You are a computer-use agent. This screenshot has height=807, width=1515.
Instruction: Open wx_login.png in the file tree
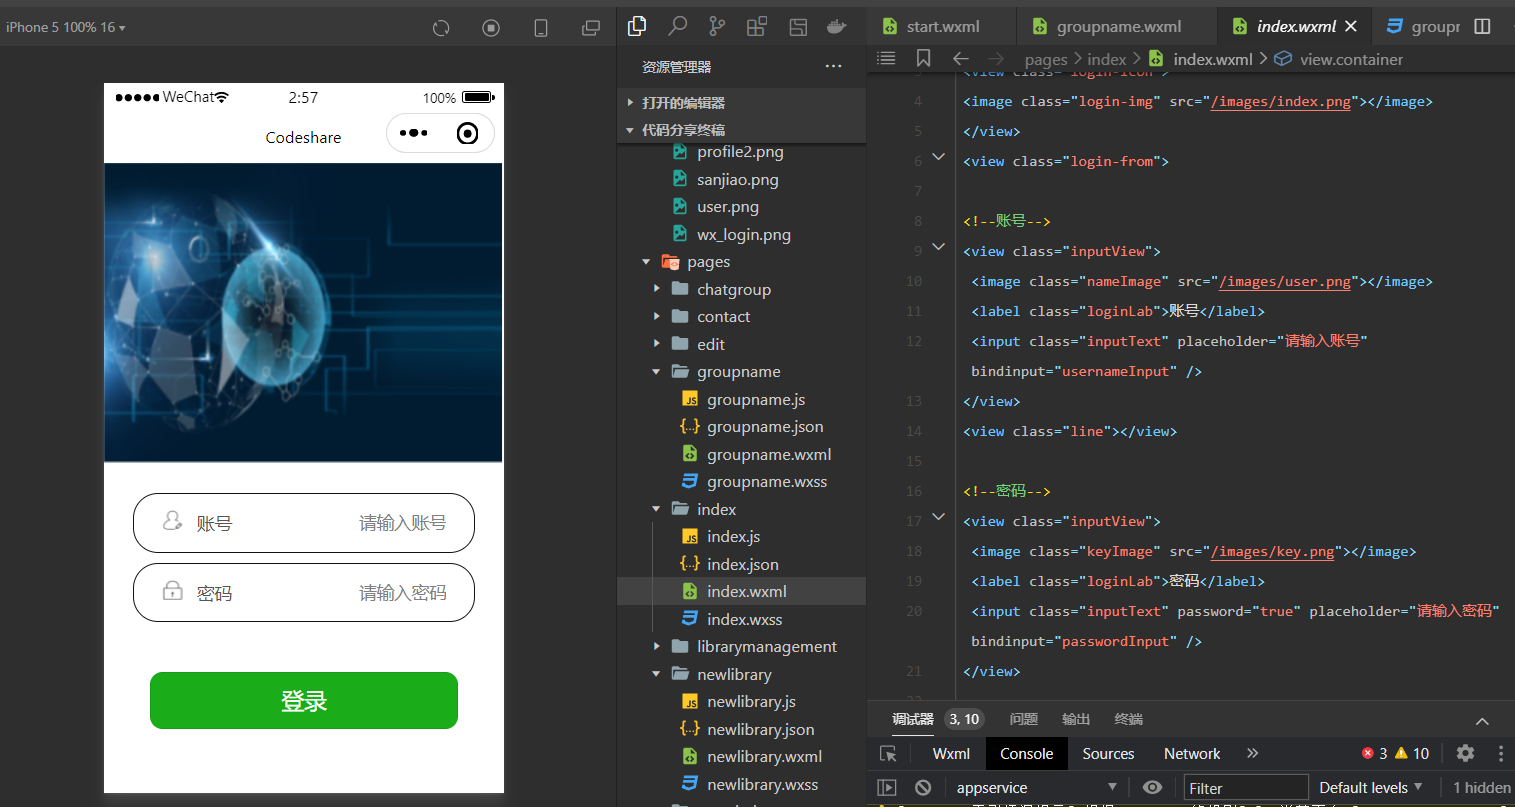click(x=743, y=234)
